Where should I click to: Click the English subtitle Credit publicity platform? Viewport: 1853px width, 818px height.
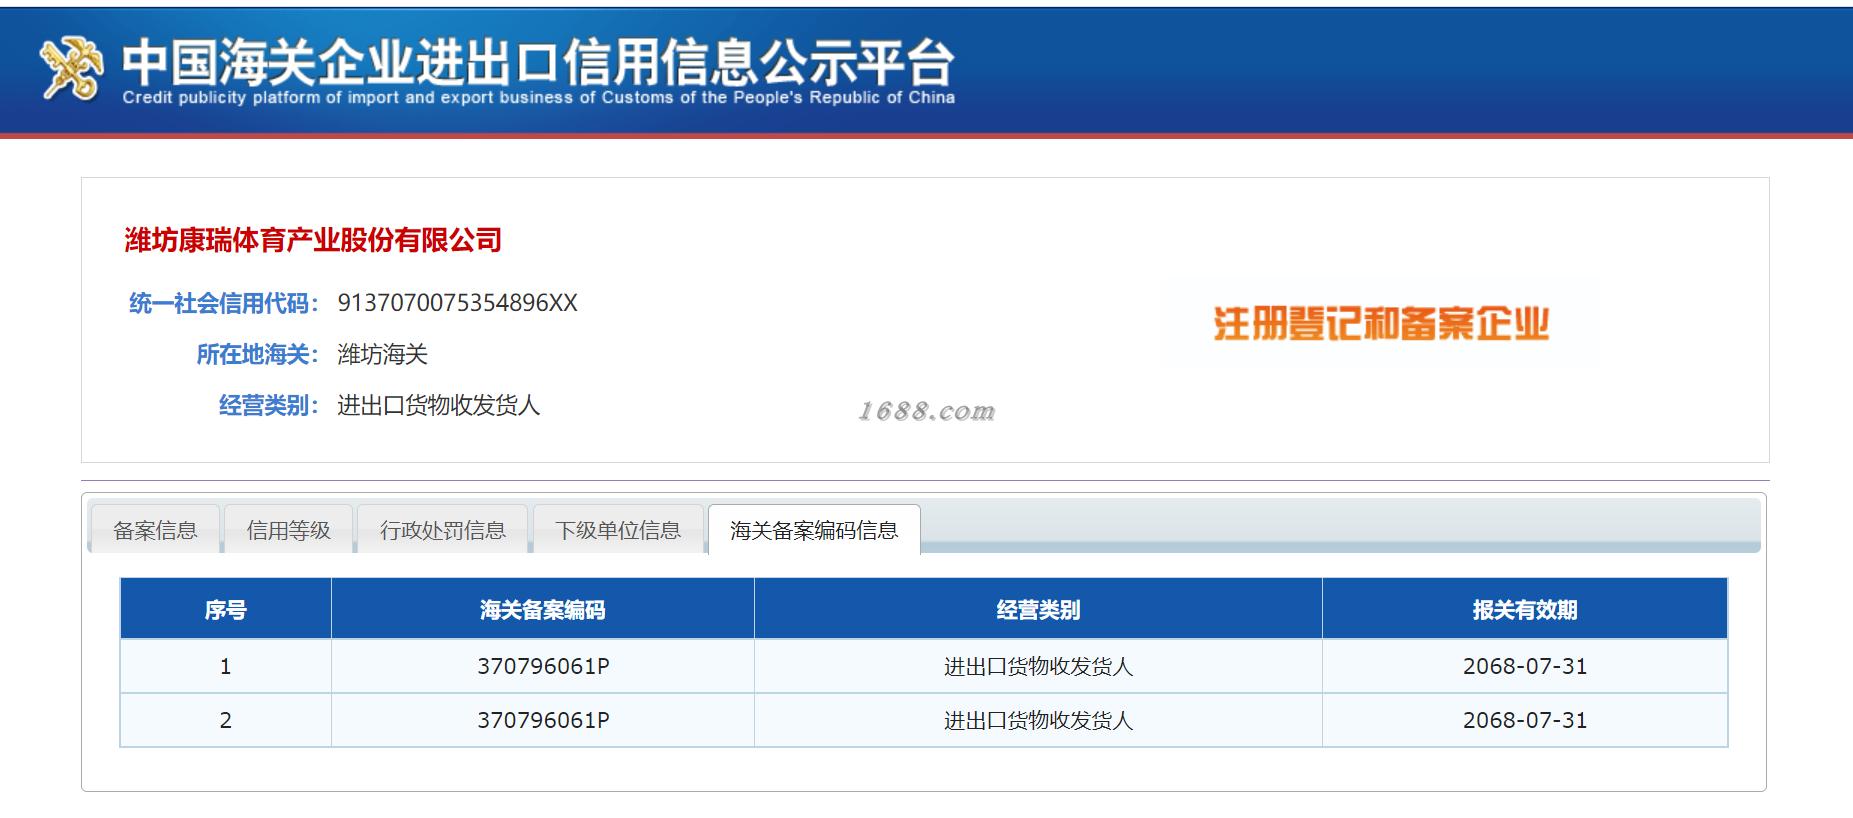point(538,98)
